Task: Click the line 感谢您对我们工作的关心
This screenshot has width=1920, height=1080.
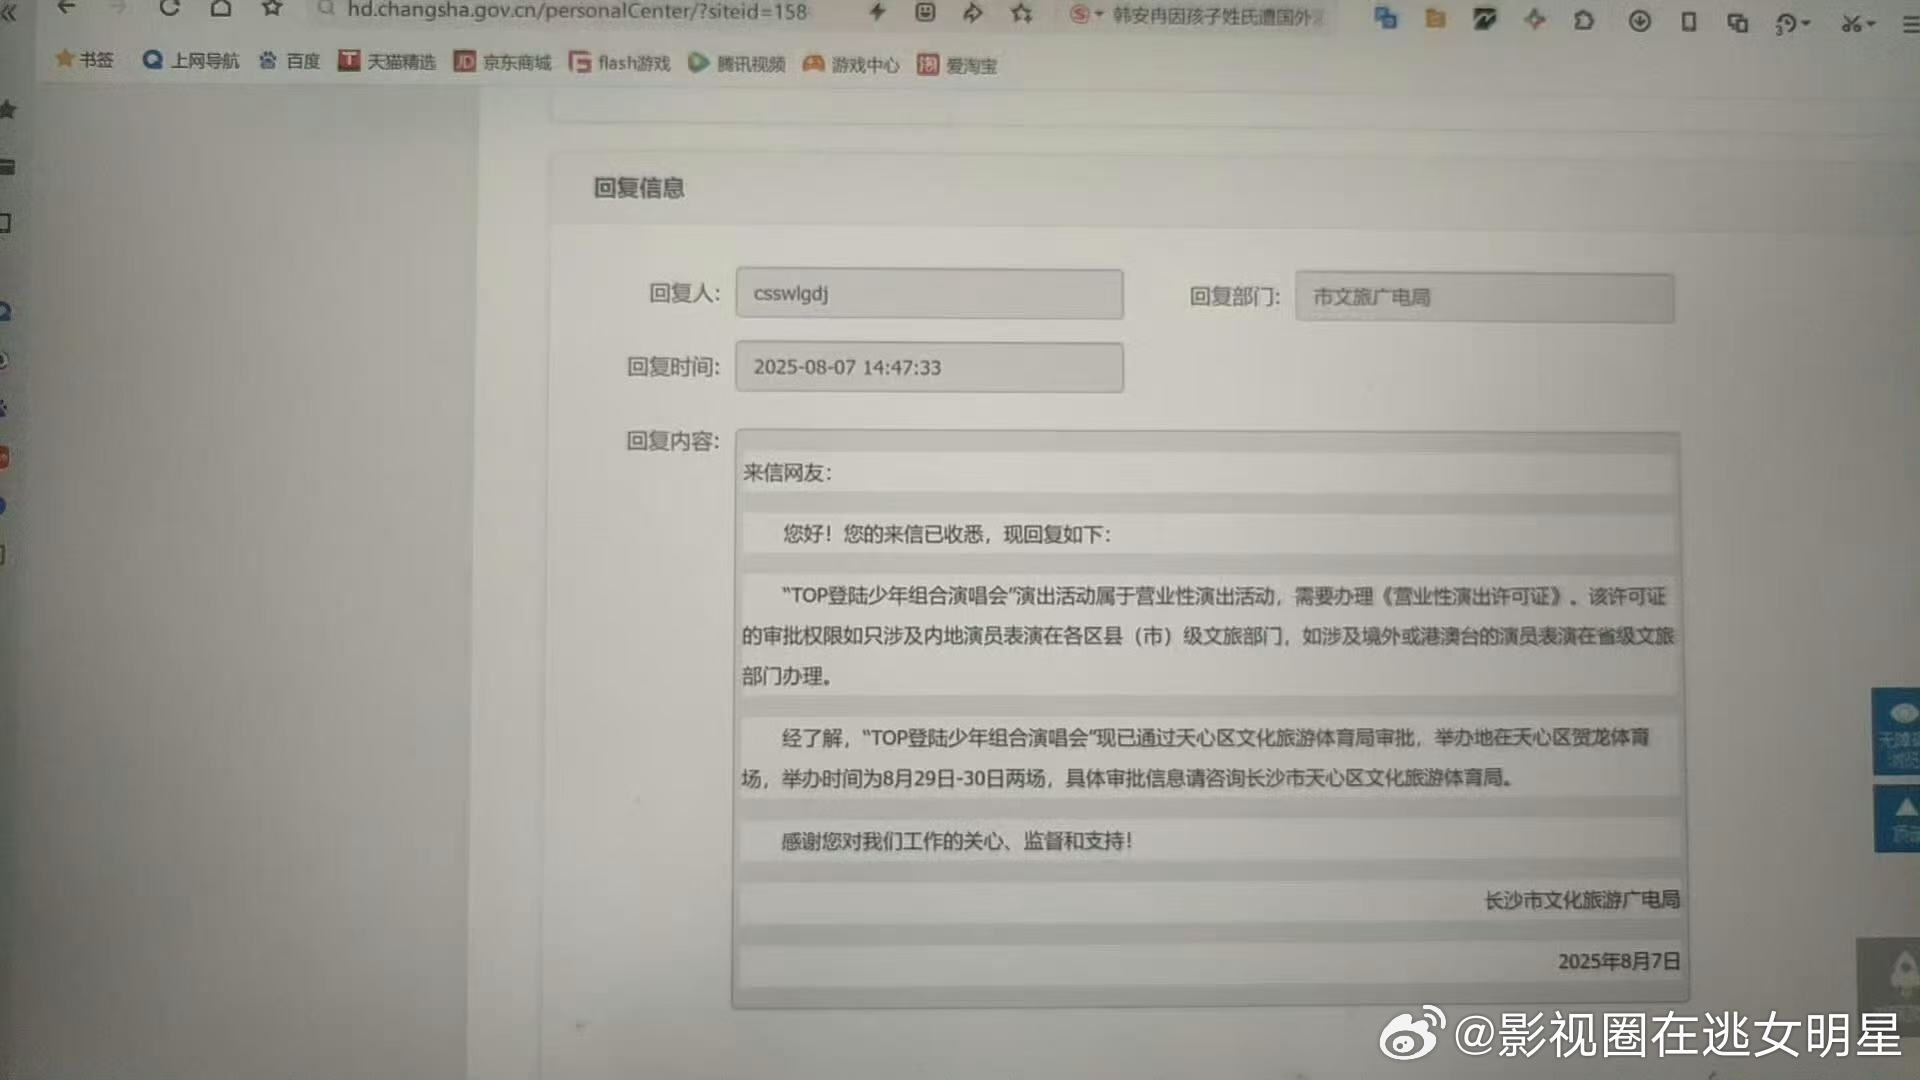Action: pos(957,842)
